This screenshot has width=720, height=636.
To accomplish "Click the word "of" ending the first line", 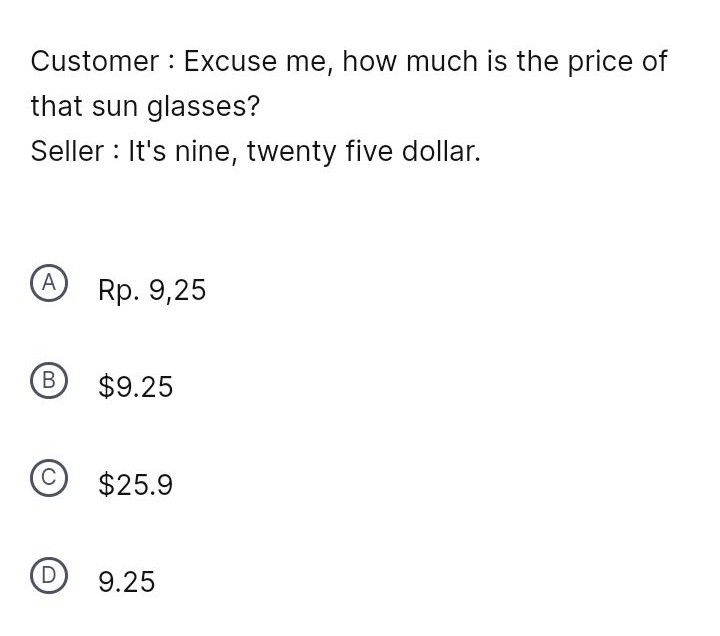I will [654, 61].
